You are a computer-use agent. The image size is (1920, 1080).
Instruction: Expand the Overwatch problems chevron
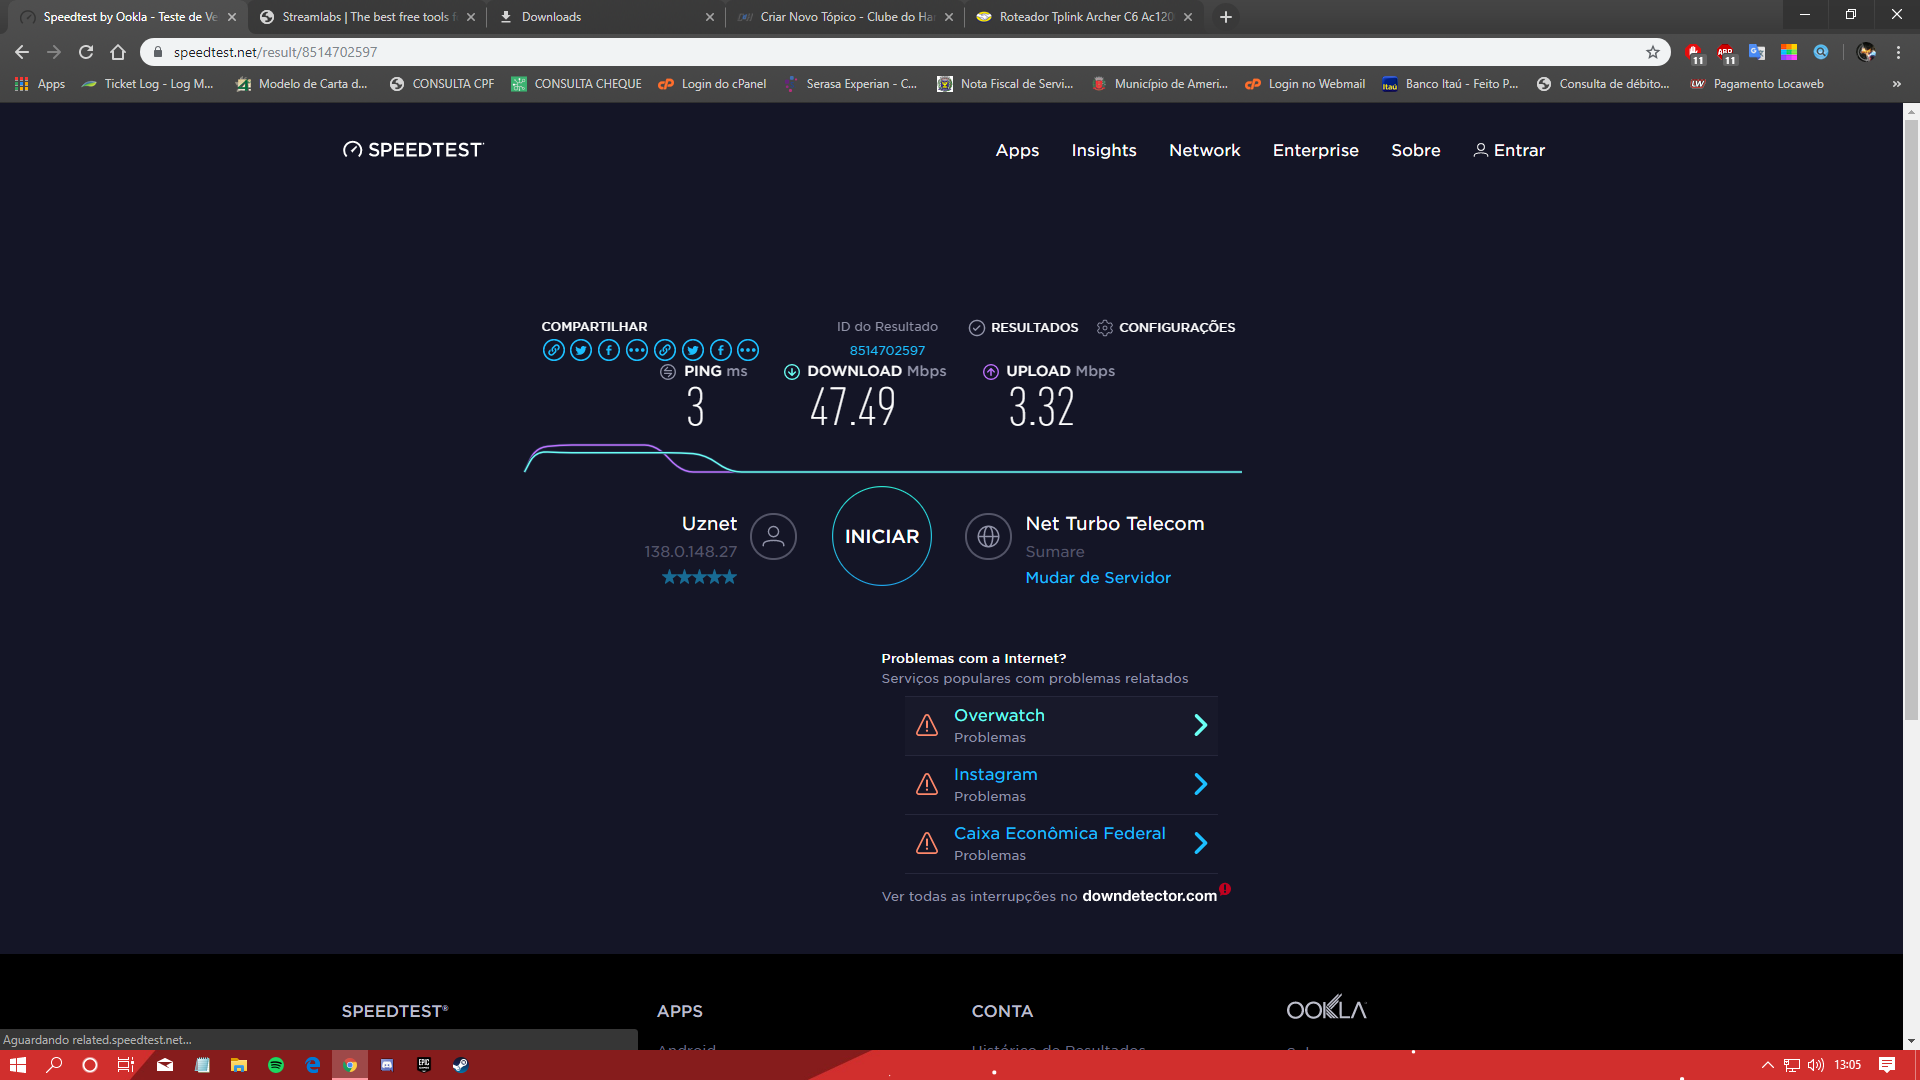pos(1201,725)
